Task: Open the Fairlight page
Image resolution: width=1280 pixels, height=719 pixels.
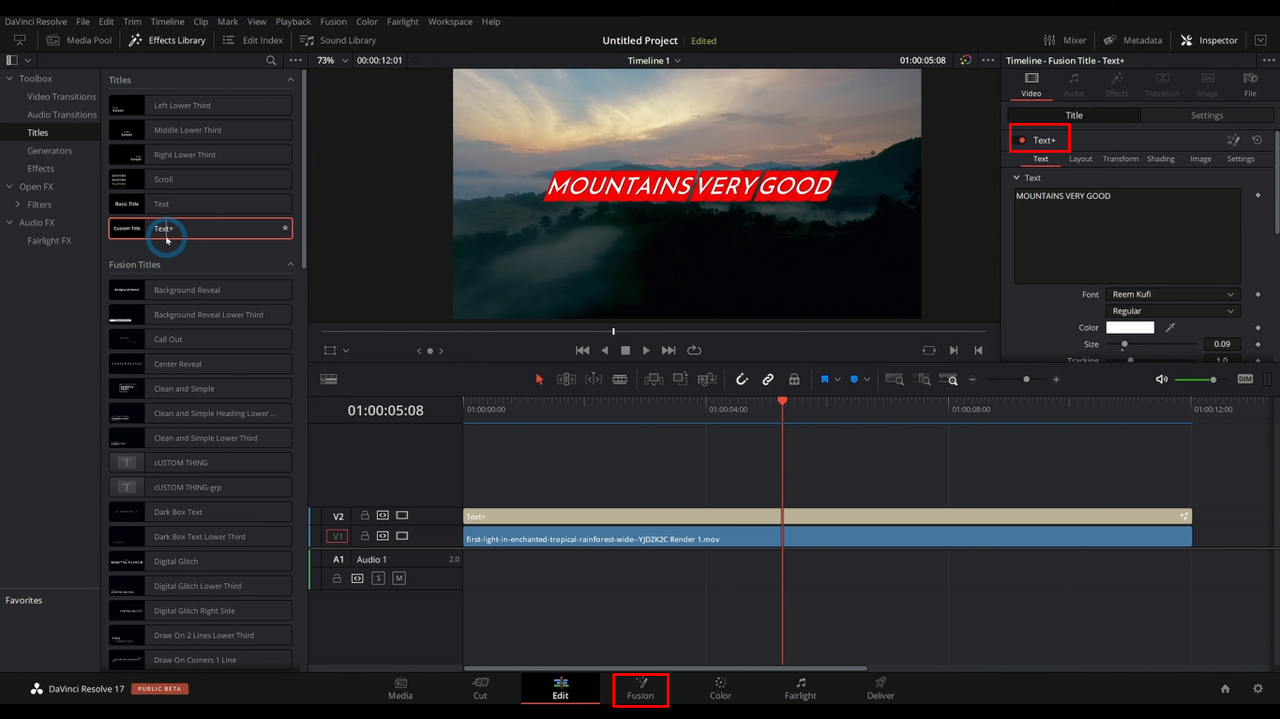Action: click(x=800, y=689)
